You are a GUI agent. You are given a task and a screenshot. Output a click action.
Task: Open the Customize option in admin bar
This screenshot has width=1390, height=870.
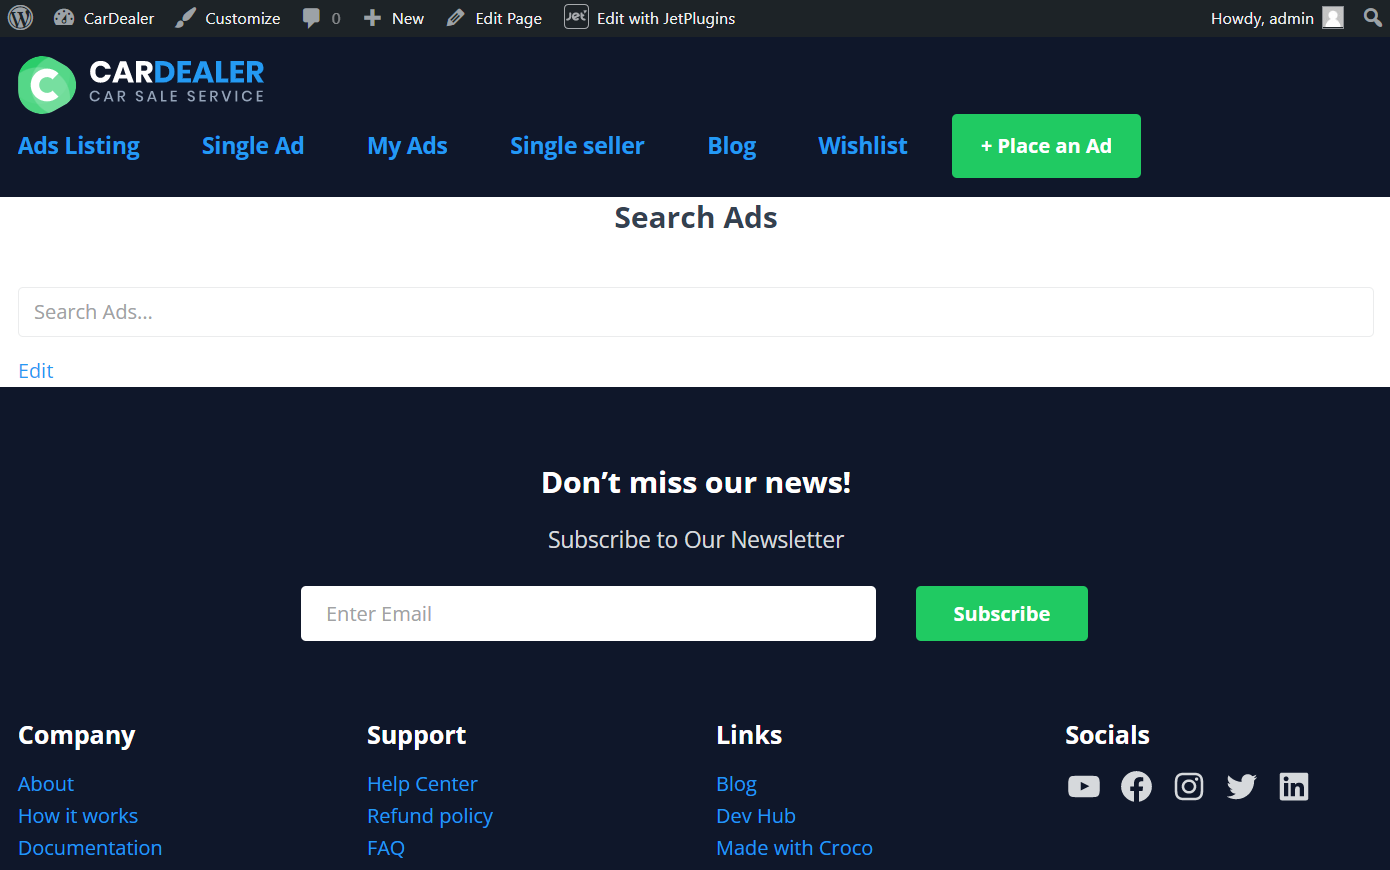pos(228,18)
